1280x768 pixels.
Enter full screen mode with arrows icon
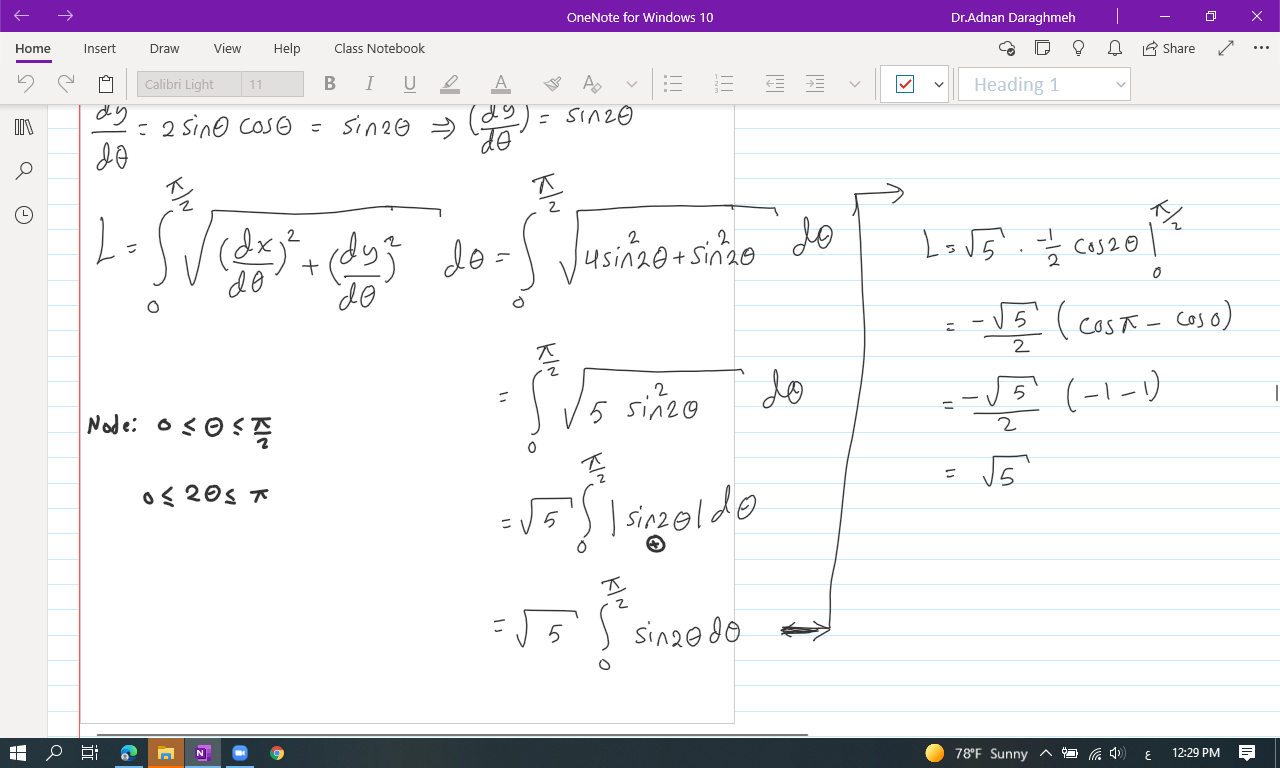[1226, 48]
